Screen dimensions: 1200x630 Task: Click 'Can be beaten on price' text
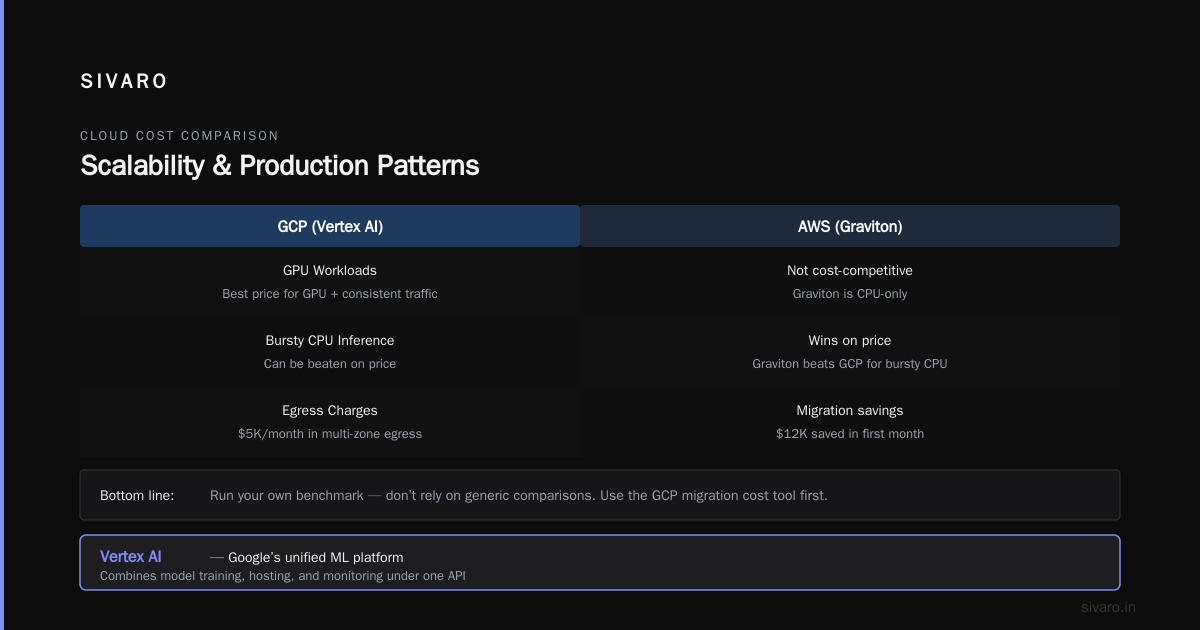(330, 364)
